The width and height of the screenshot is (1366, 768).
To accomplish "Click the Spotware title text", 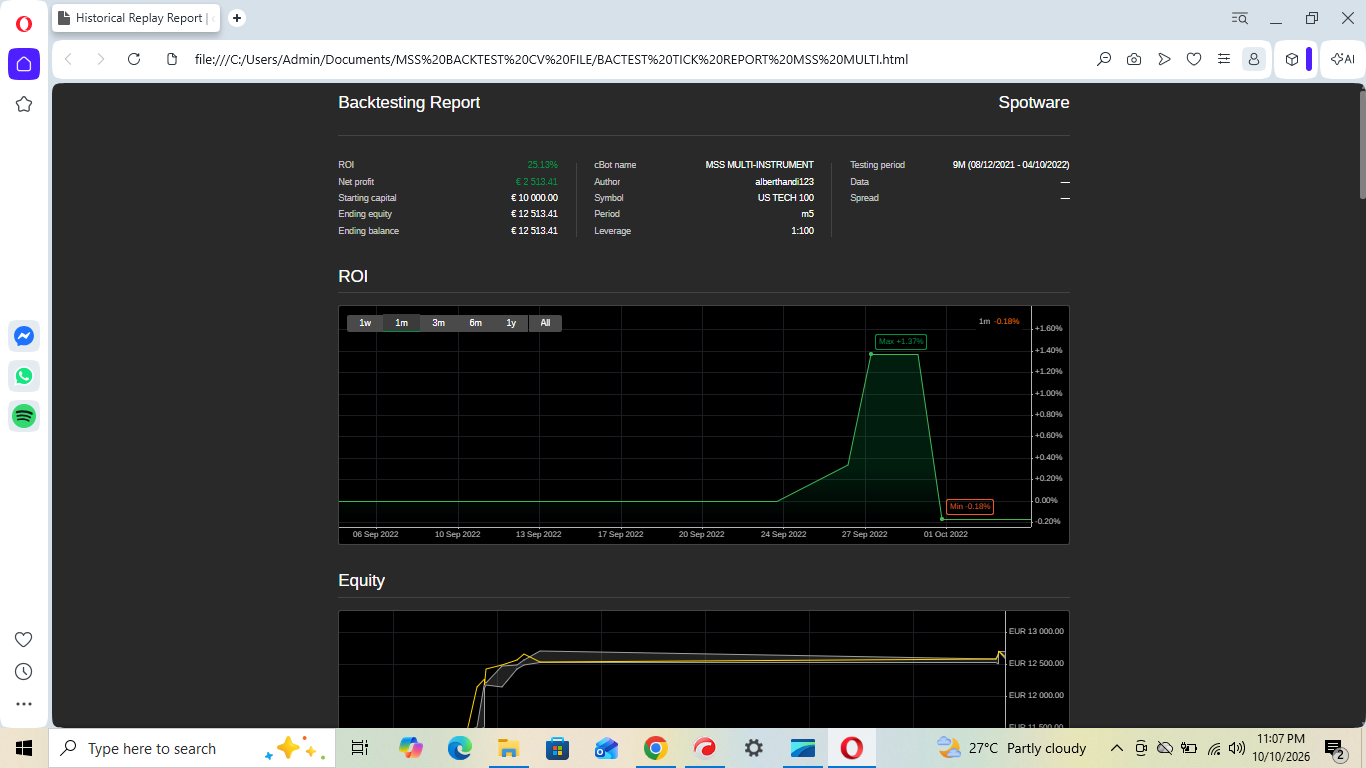I will pos(1034,102).
